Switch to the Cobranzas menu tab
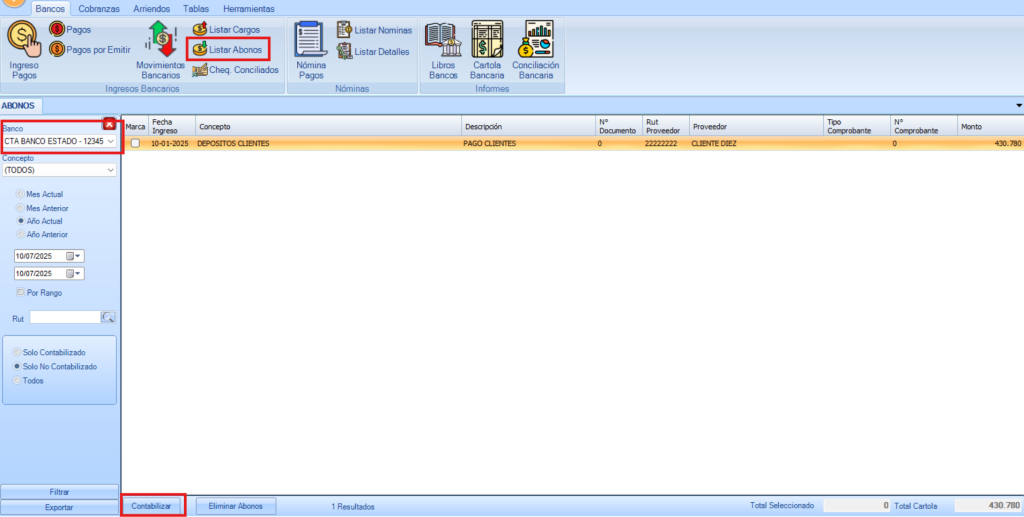The width and height of the screenshot is (1024, 517). coord(99,8)
